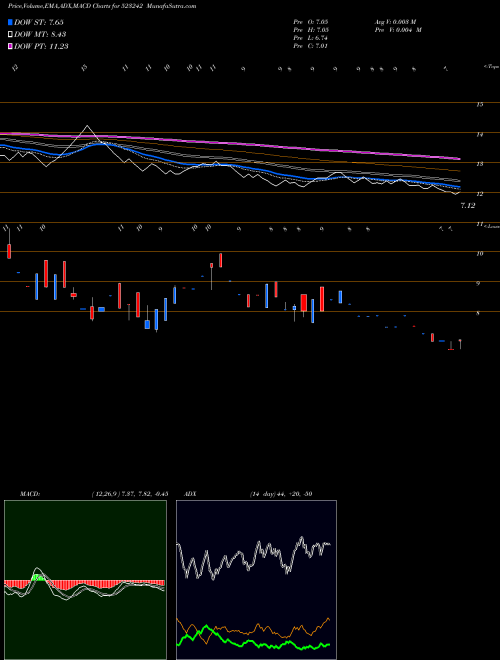Click the ADX values '(14 day) 44, +20, -50'
Image resolution: width=500 pixels, height=660 pixels.
coord(281,494)
